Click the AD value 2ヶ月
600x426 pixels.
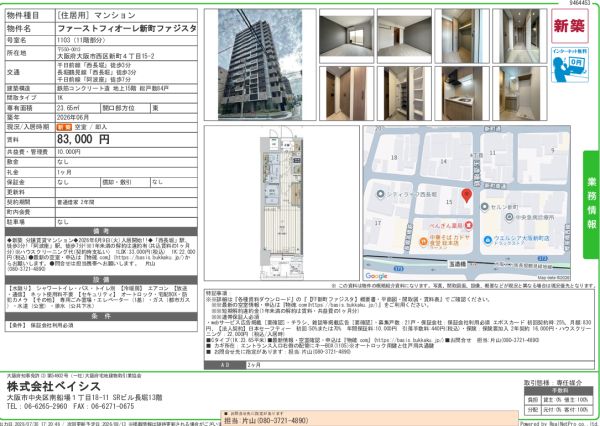pyautogui.click(x=254, y=365)
